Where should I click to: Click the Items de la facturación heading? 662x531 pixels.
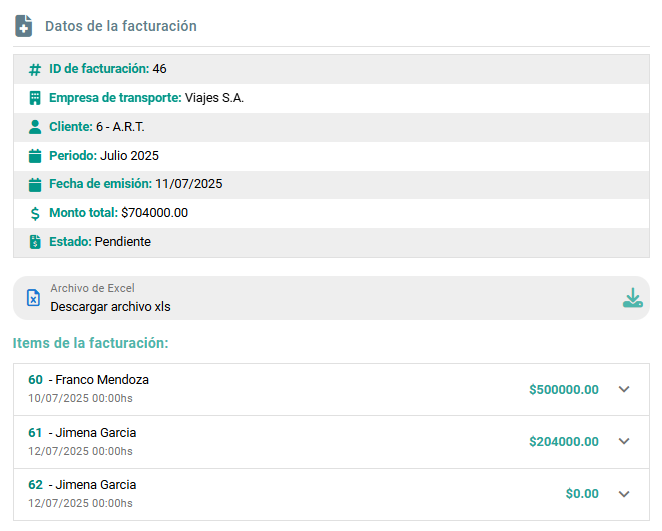(x=90, y=343)
